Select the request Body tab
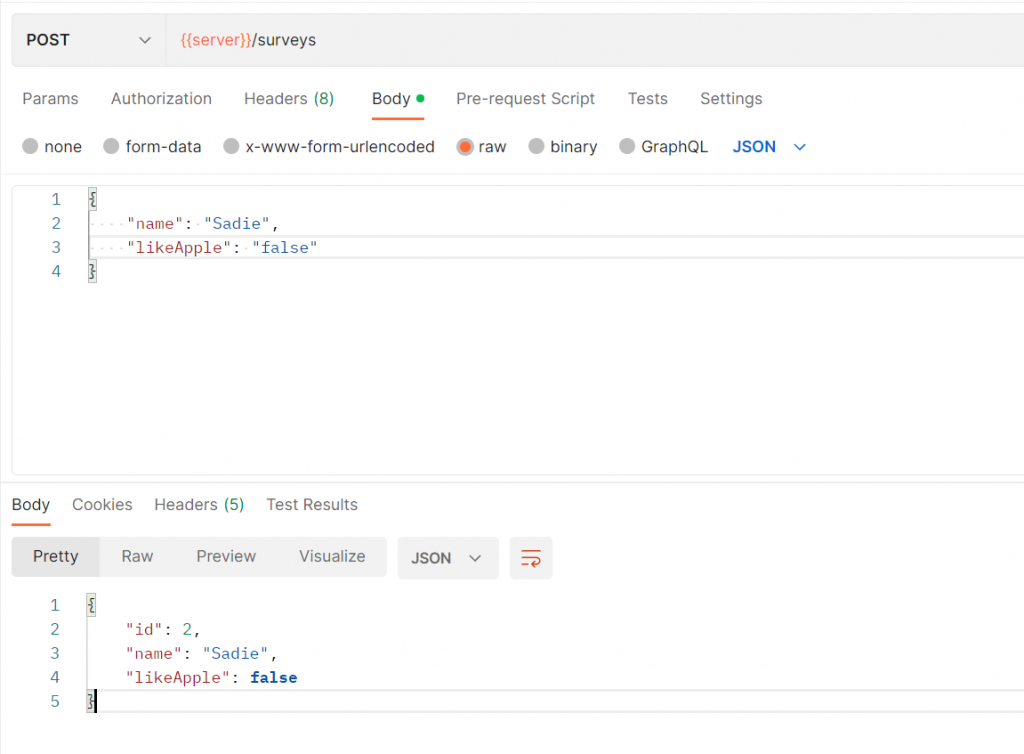The width and height of the screenshot is (1024, 754). point(398,99)
